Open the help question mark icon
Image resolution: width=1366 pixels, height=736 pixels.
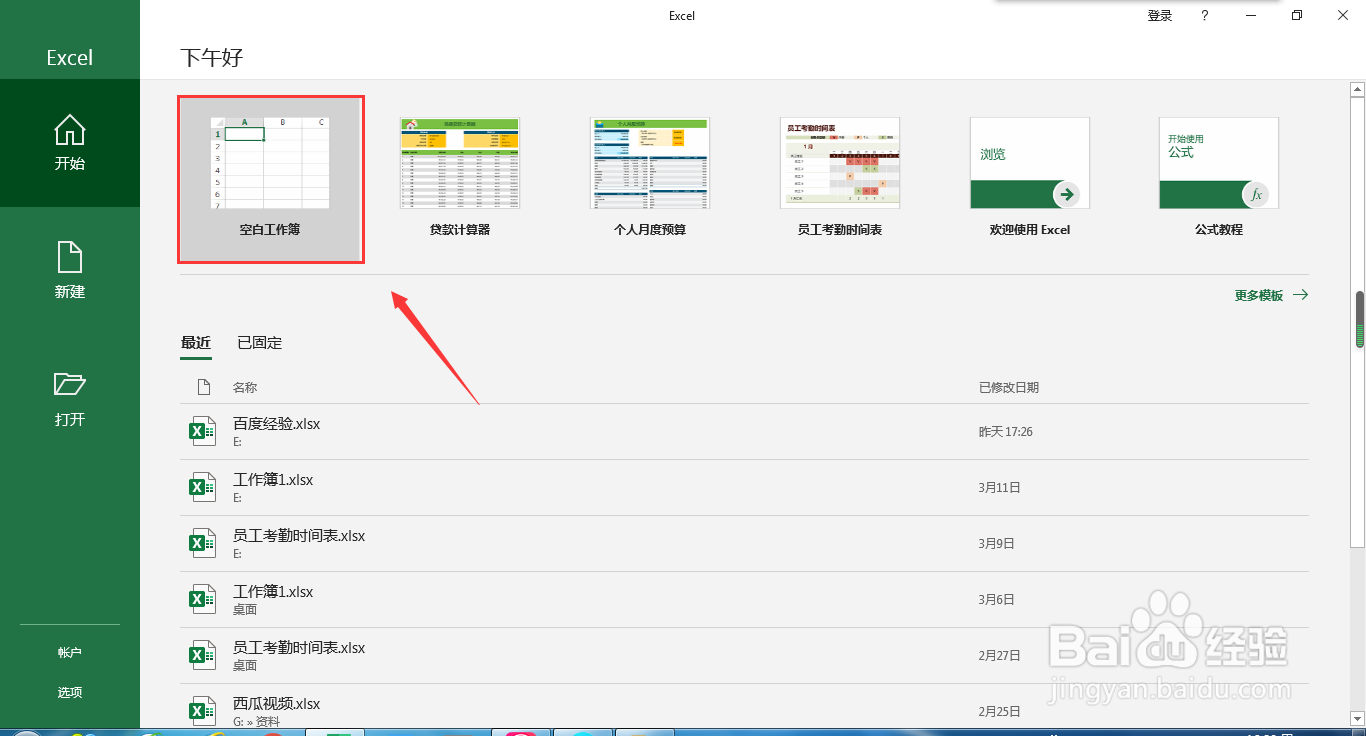pos(1205,16)
